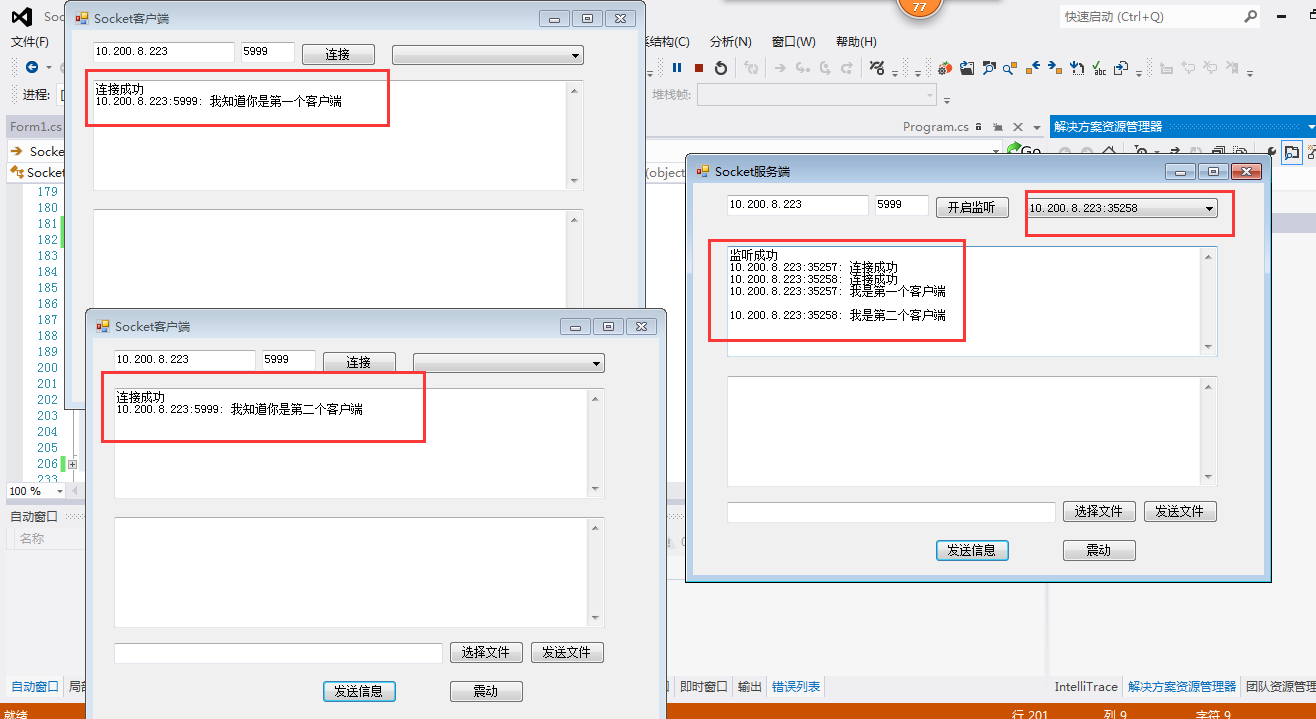Viewport: 1316px width, 719px height.
Task: Click the home icon in Solution Explorer
Action: (1108, 152)
